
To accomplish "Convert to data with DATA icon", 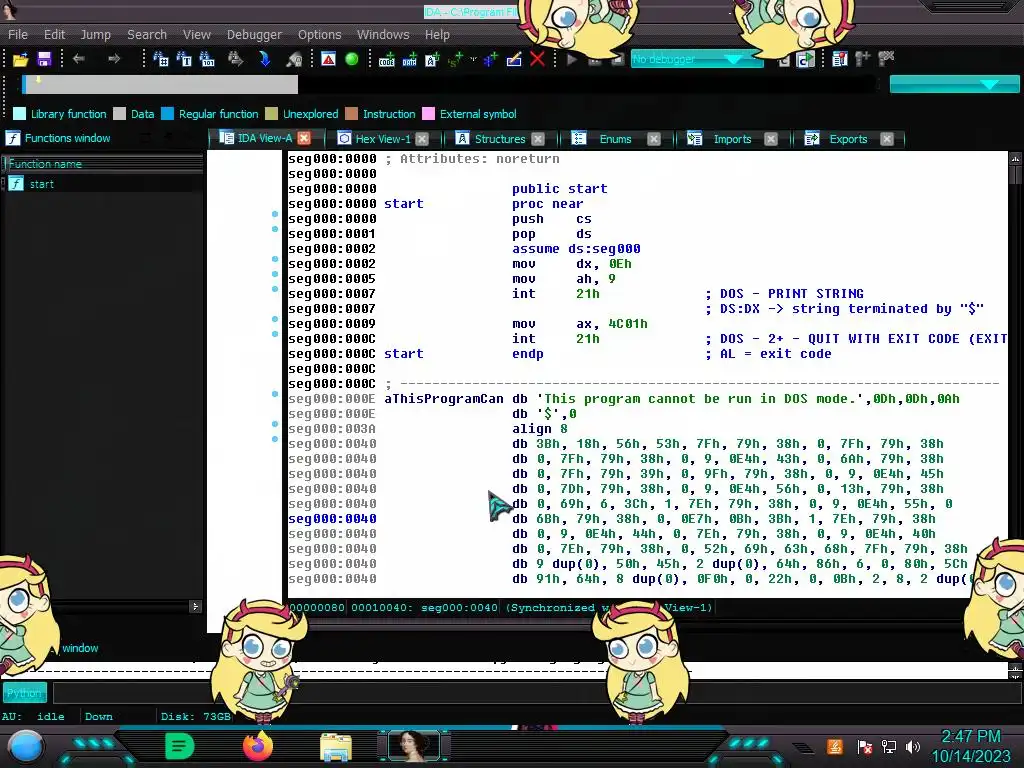I will coord(409,59).
